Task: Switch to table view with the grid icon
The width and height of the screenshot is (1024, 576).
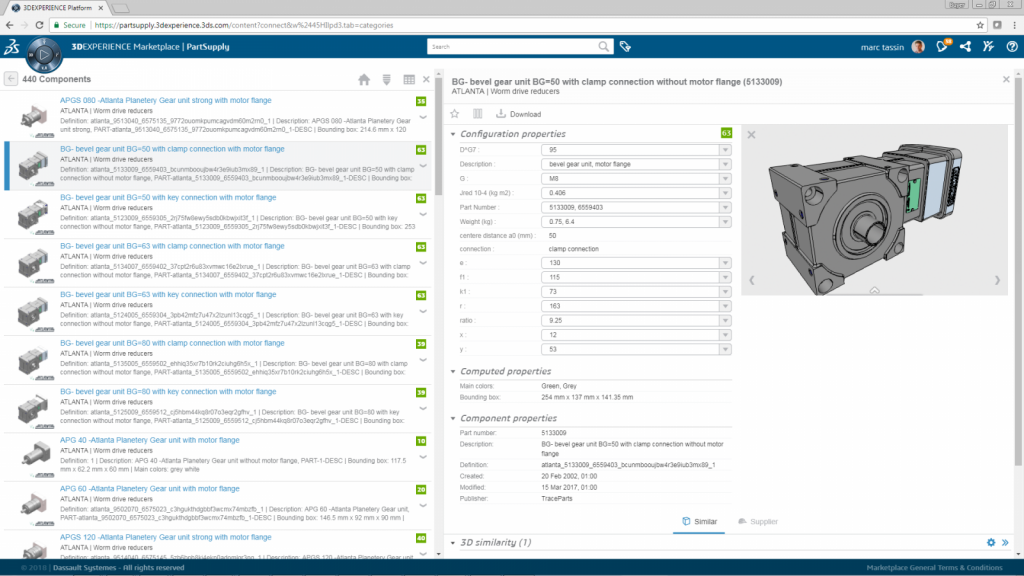Action: [408, 79]
